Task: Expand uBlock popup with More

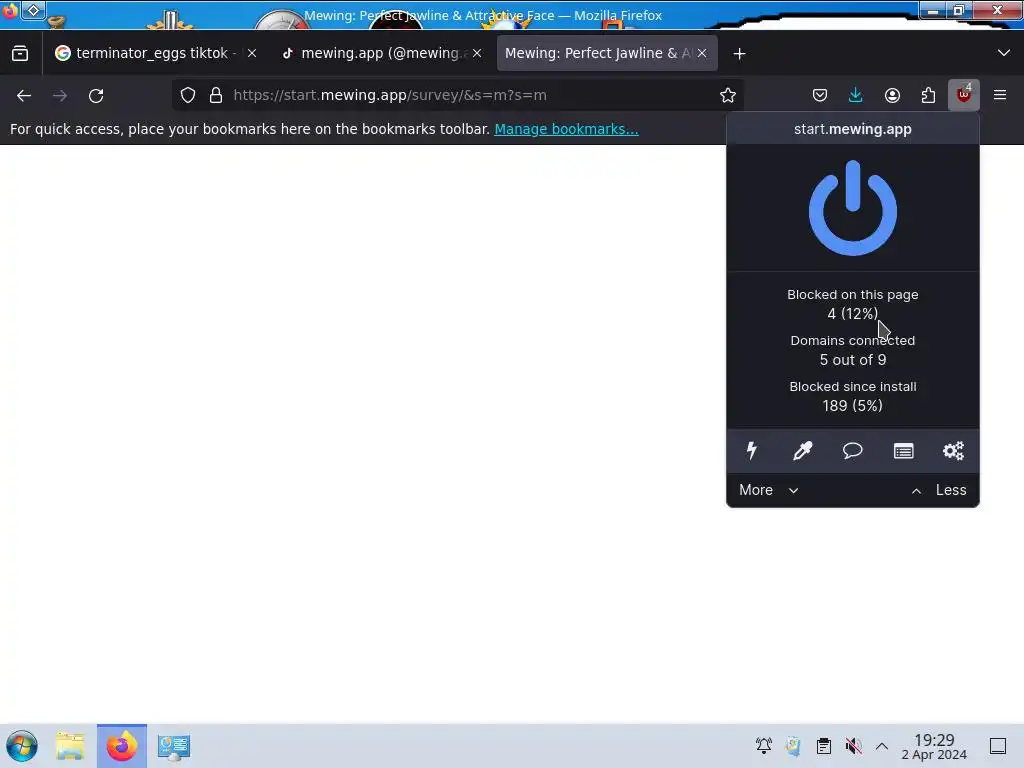Action: (769, 490)
